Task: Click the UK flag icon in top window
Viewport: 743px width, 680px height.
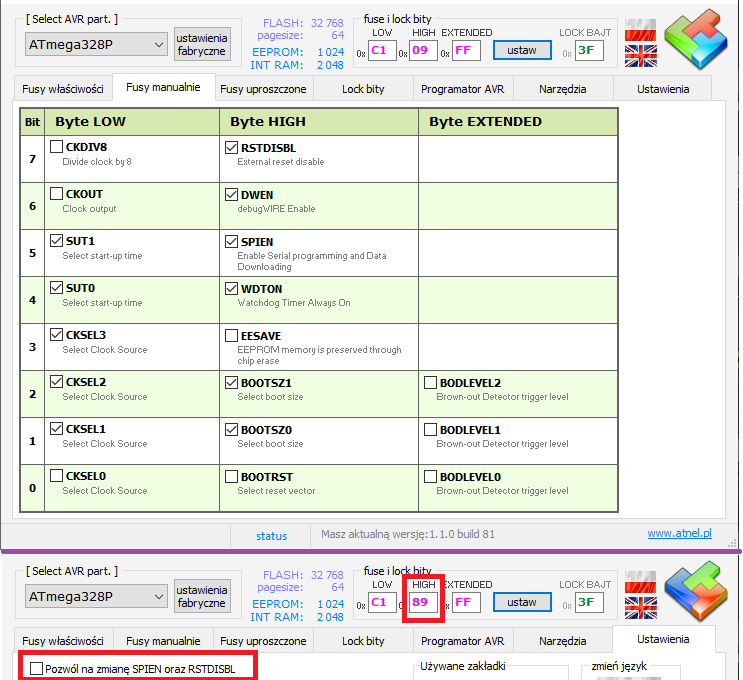Action: (640, 55)
